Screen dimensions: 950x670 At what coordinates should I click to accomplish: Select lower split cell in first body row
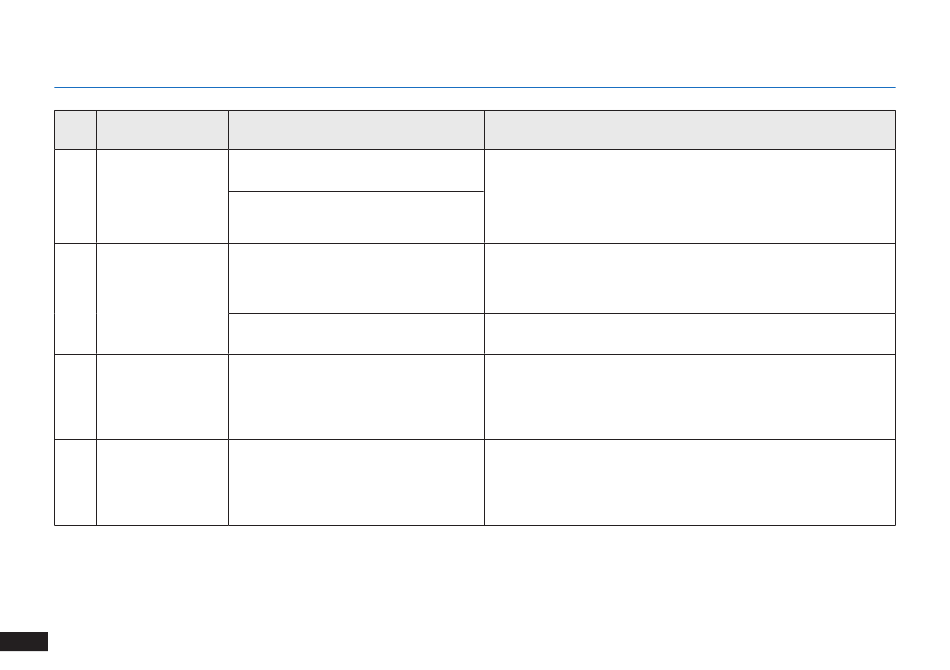(356, 217)
